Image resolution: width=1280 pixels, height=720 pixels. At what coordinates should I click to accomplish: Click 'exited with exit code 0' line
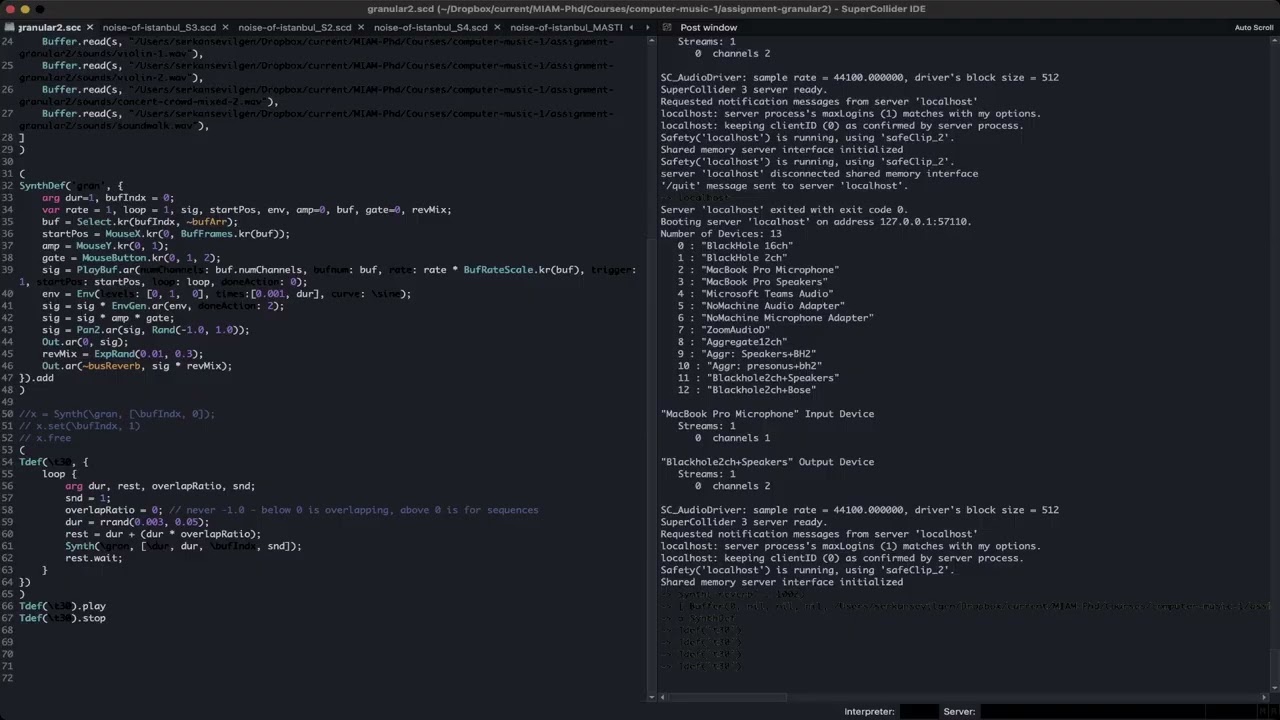[x=784, y=210]
